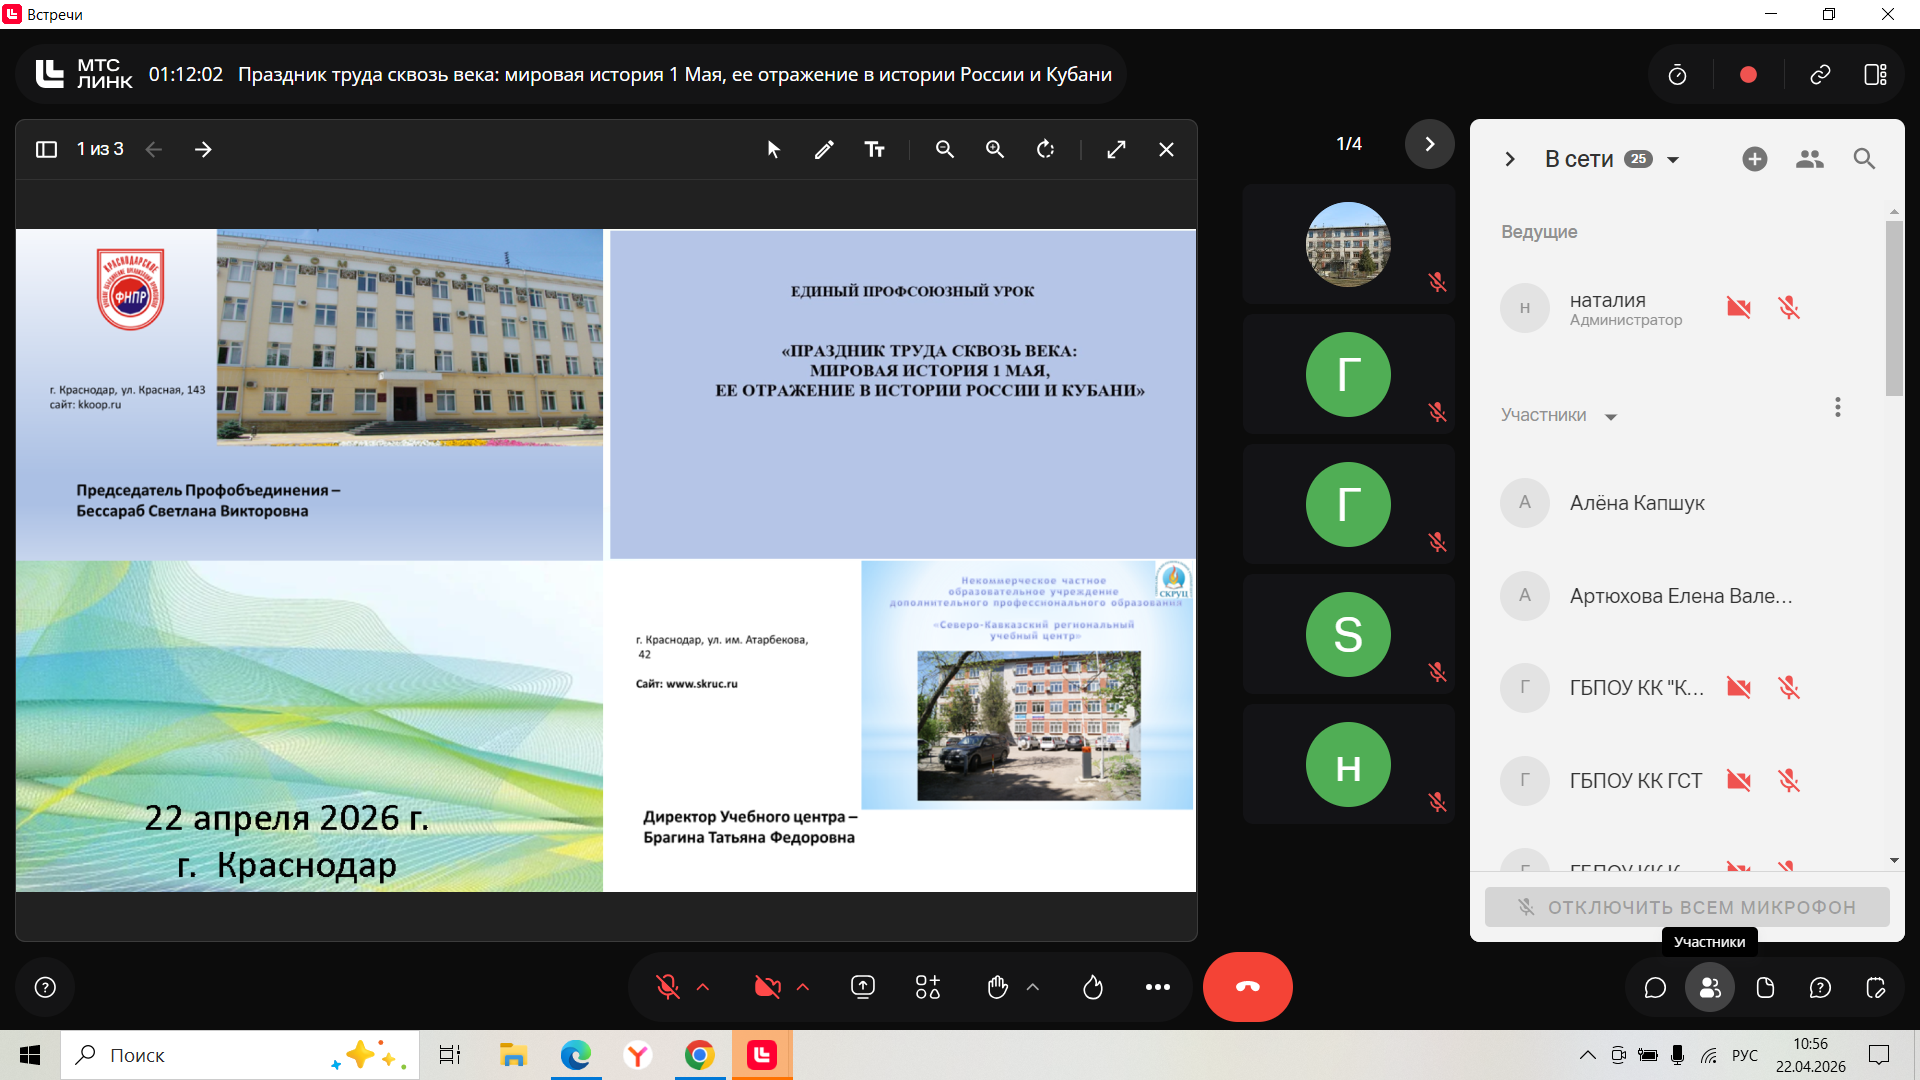Open participants options vertical dots menu
The height and width of the screenshot is (1080, 1920).
click(1837, 407)
